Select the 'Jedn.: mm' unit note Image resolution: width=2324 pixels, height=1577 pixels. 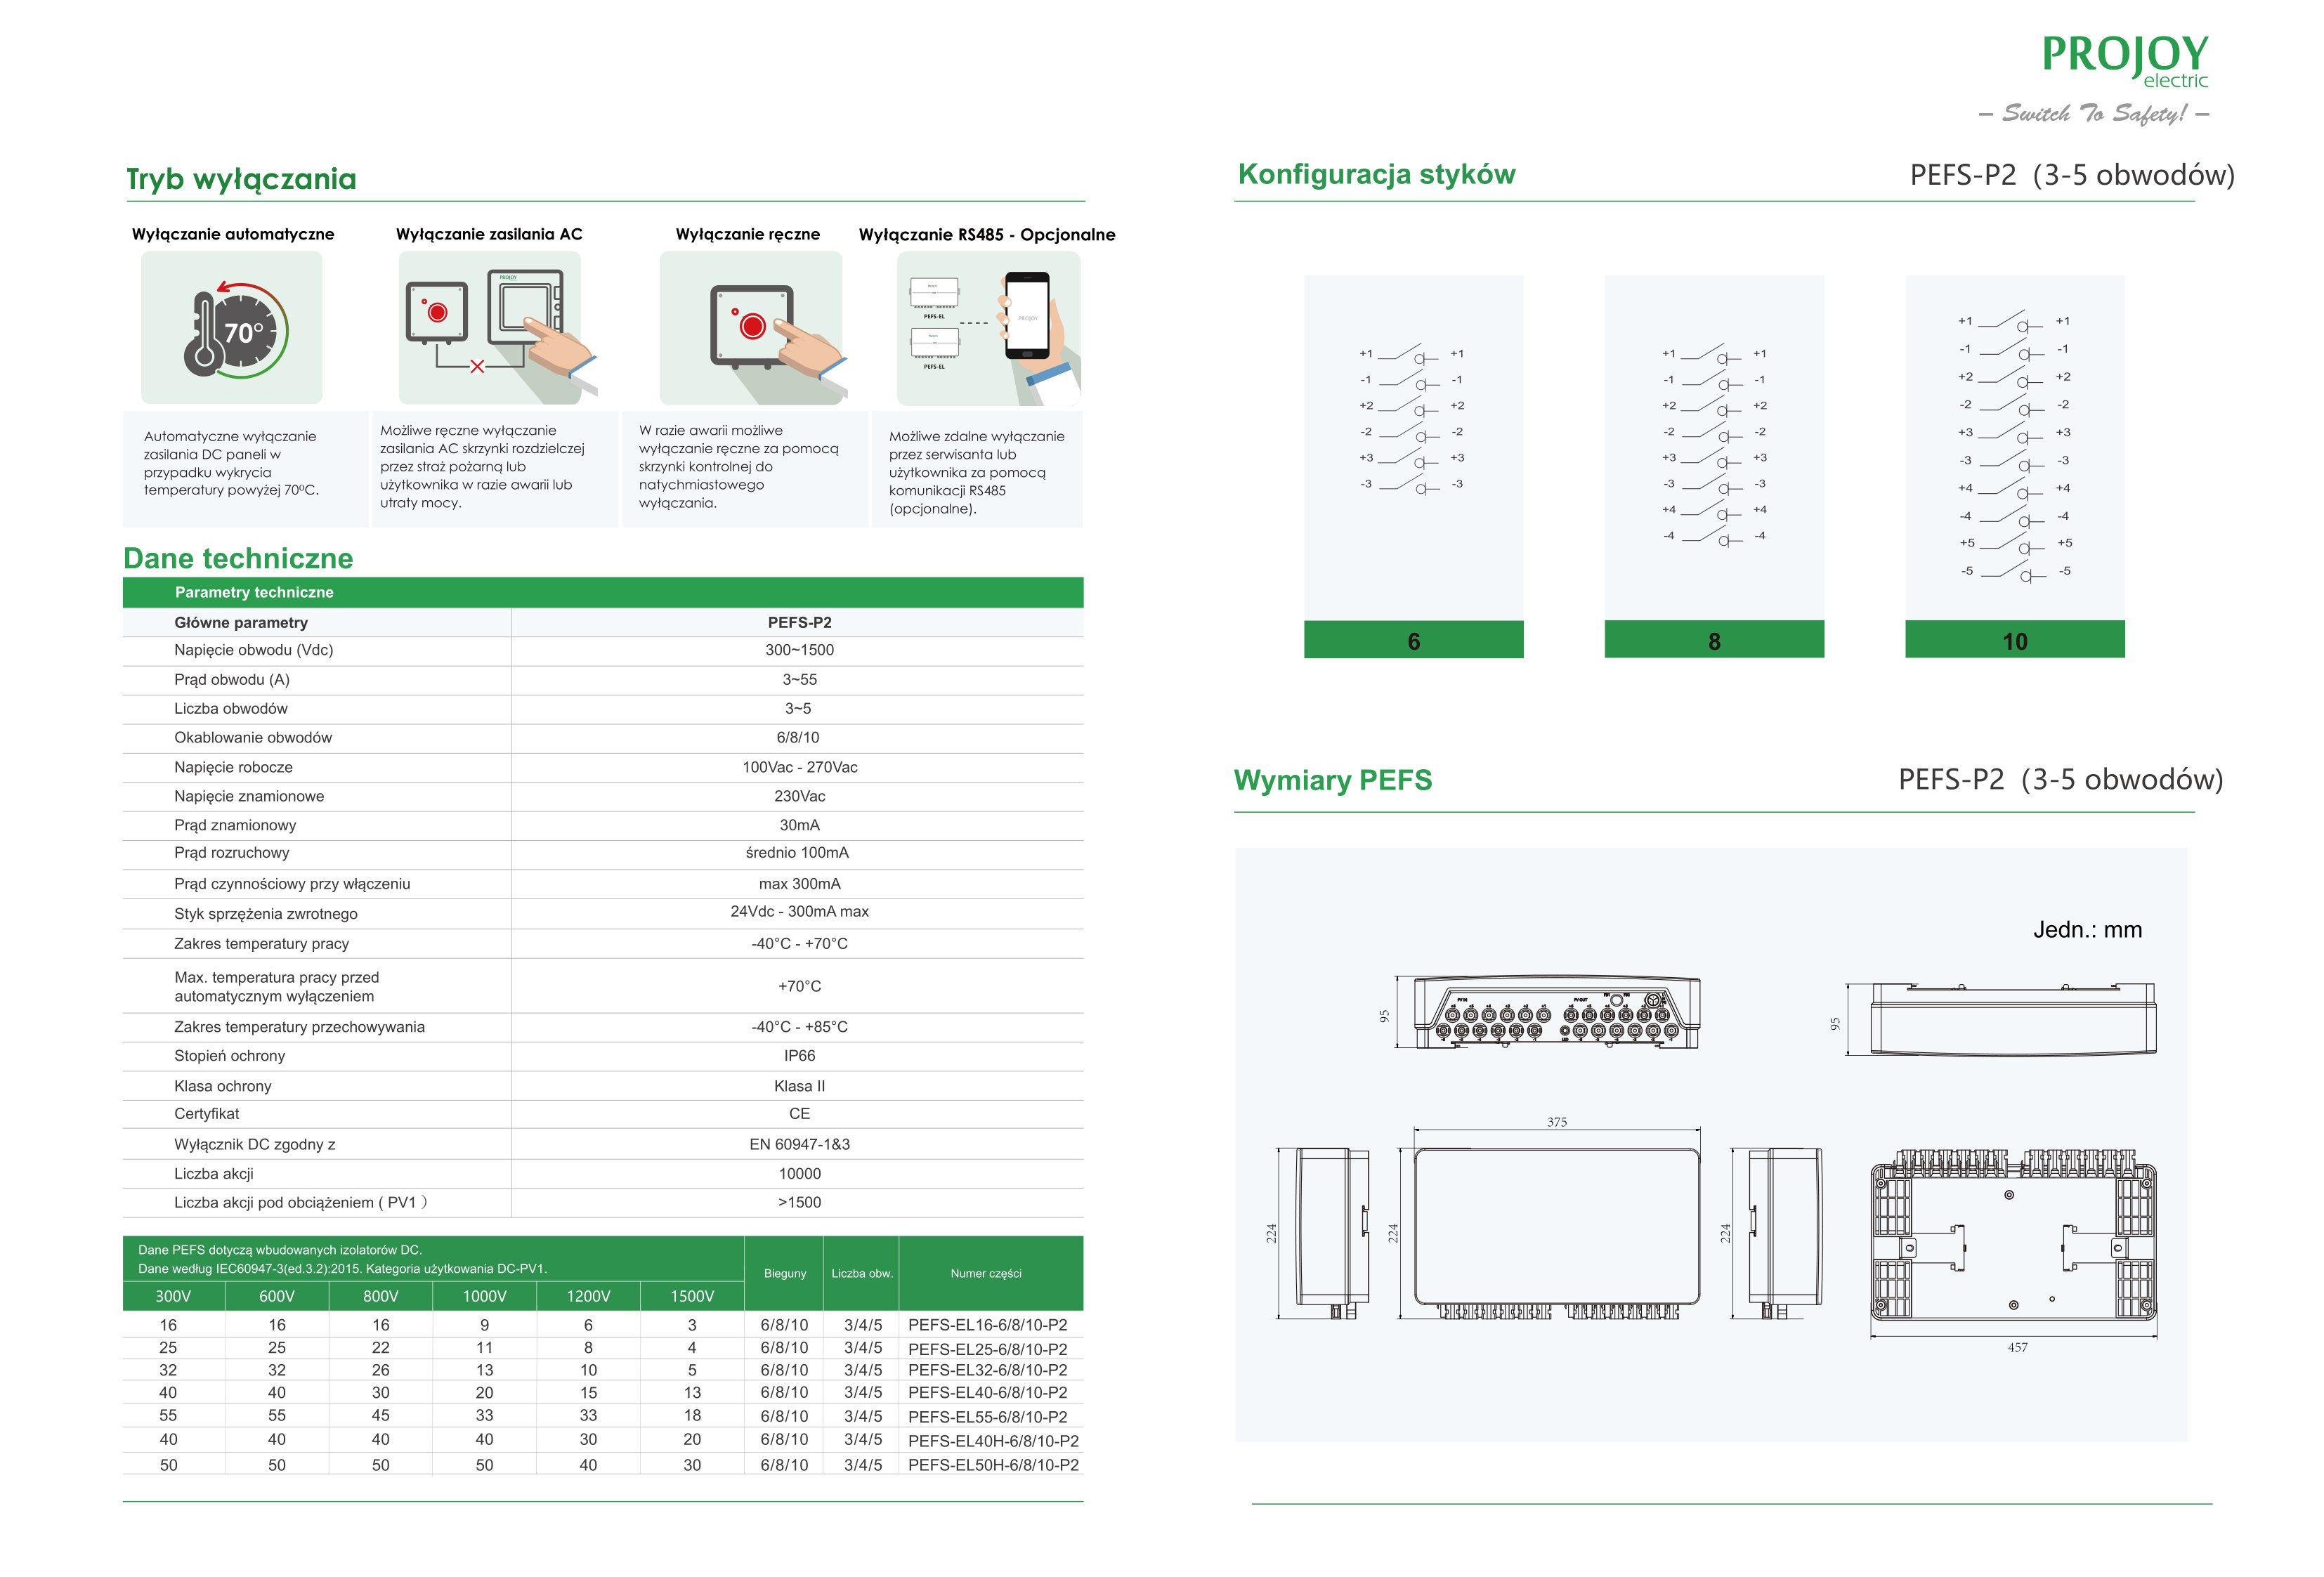tap(2088, 930)
